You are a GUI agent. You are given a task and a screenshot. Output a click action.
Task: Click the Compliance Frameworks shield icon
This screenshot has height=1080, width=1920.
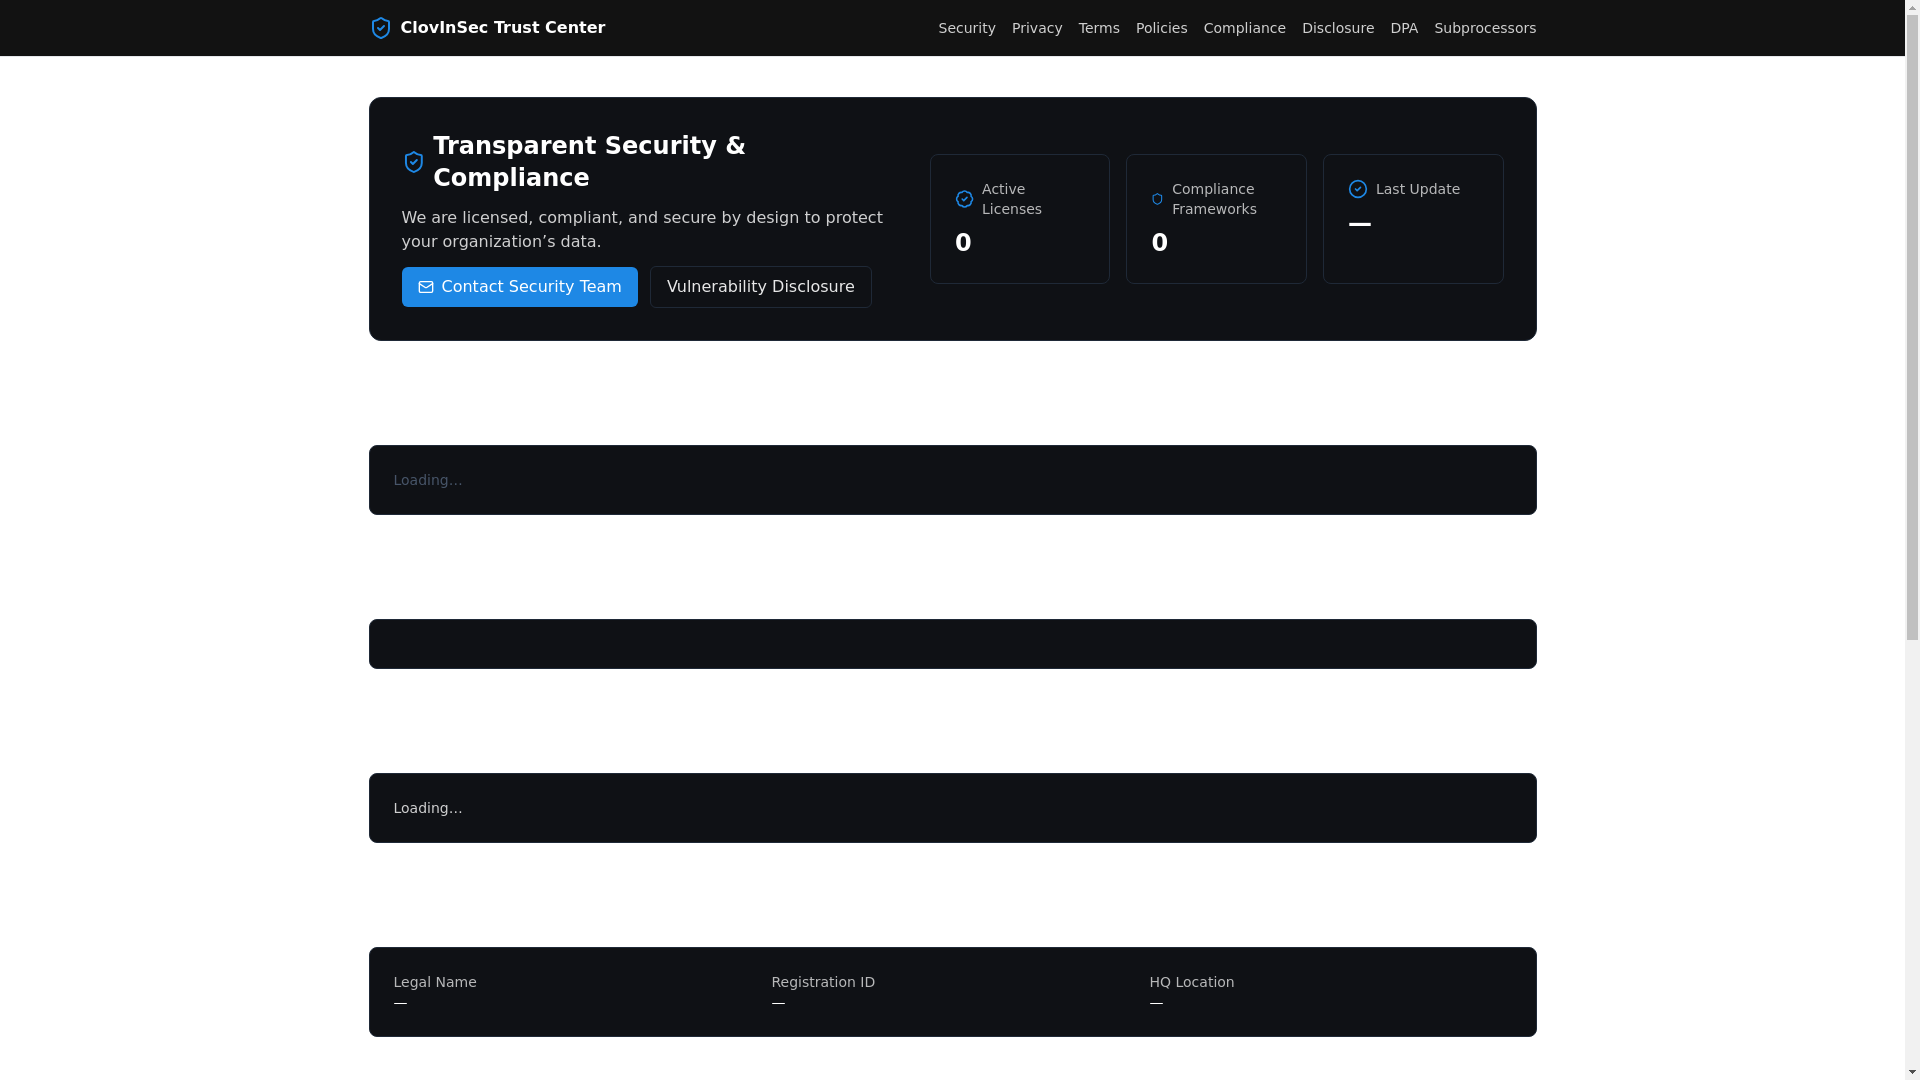point(1157,199)
